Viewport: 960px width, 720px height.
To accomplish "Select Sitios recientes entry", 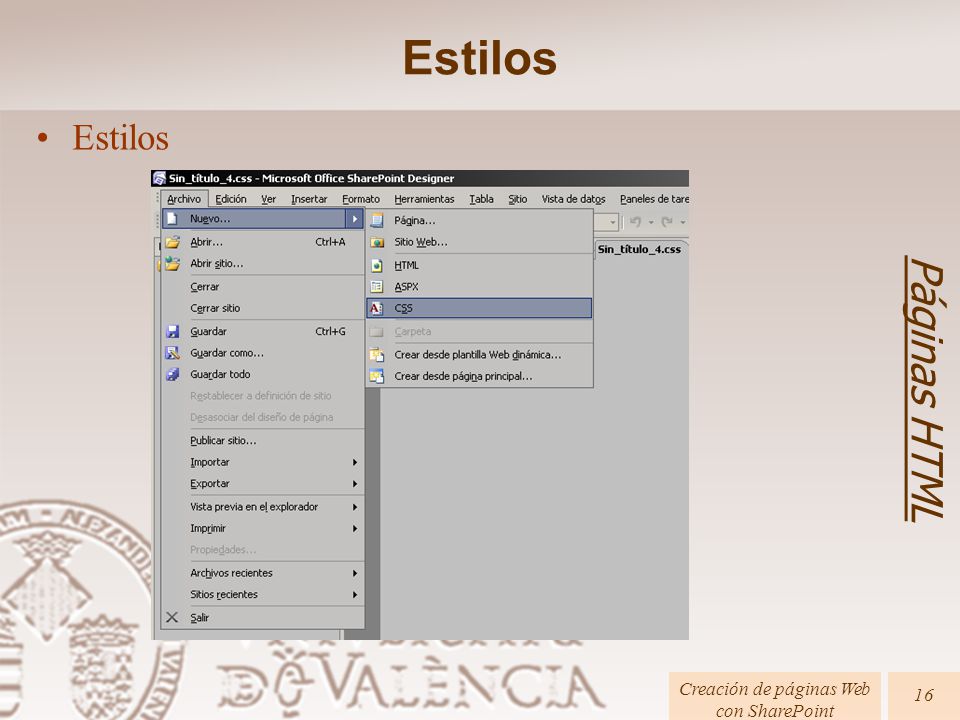I will [263, 594].
